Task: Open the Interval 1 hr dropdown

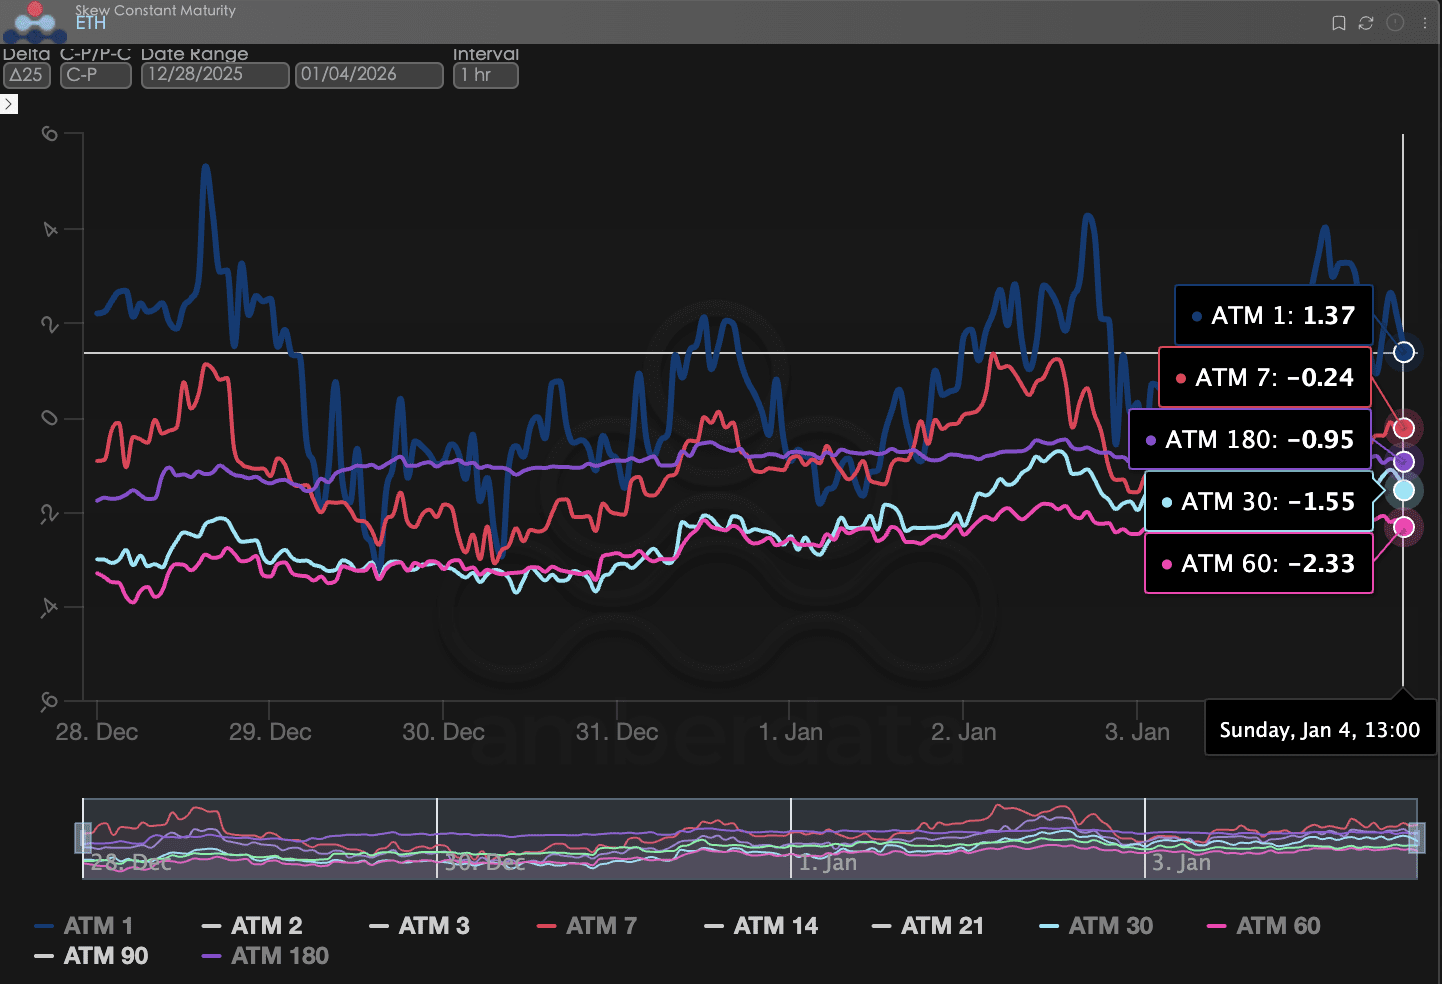Action: click(x=485, y=75)
